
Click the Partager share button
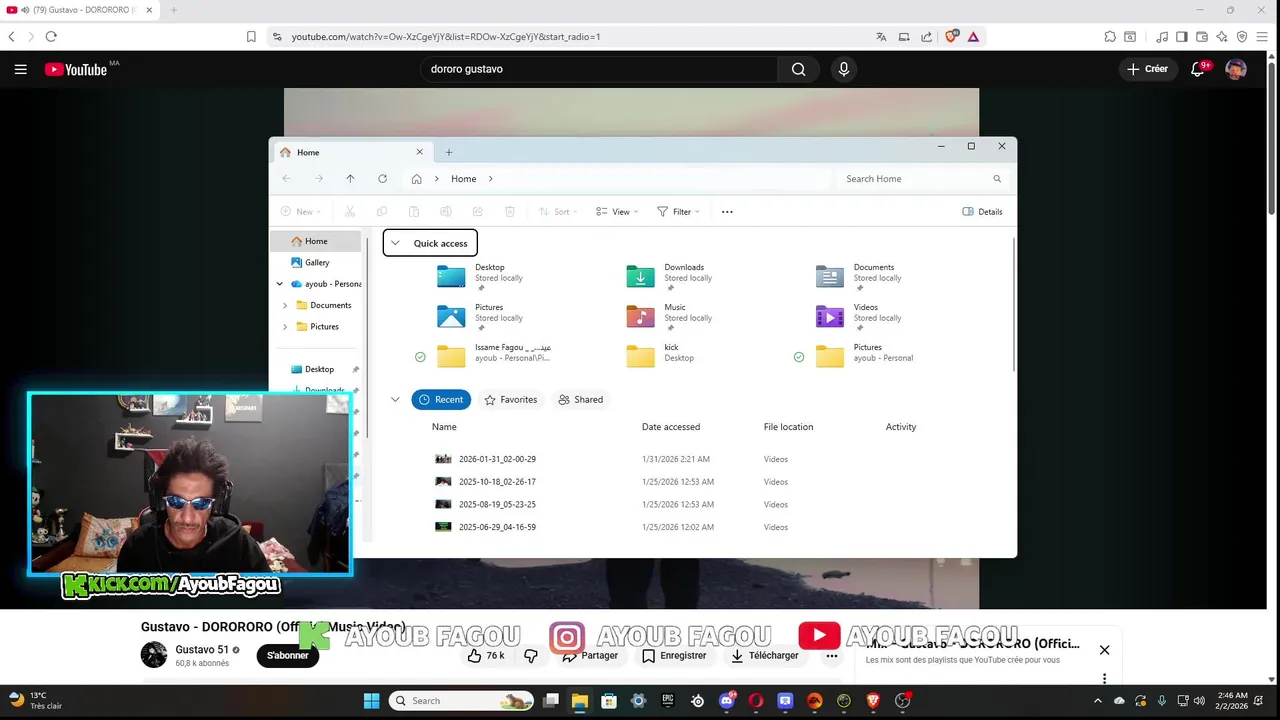point(590,656)
